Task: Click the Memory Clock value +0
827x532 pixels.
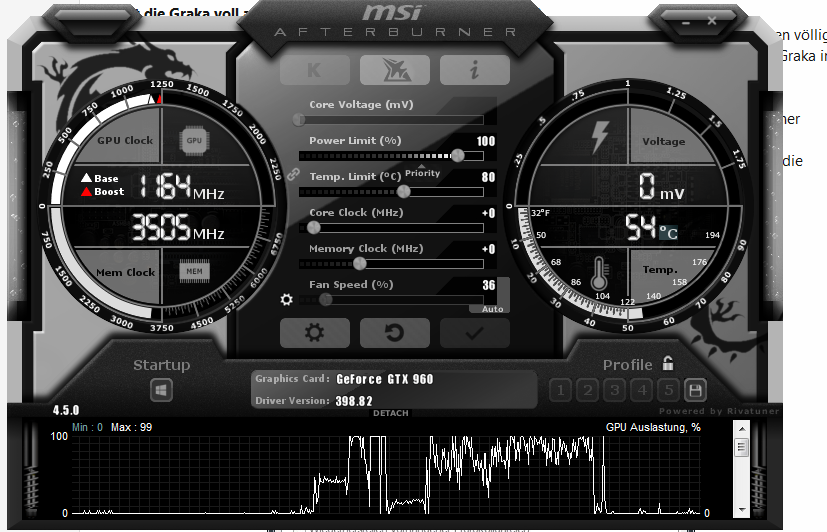Action: [488, 249]
